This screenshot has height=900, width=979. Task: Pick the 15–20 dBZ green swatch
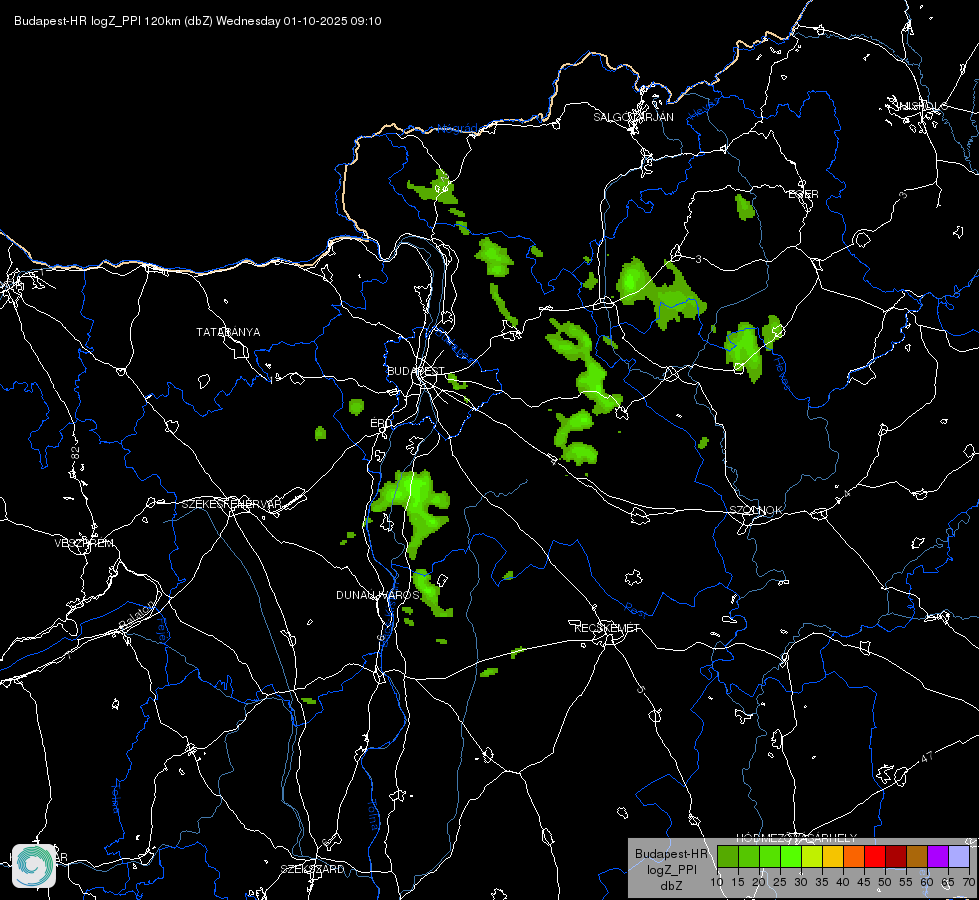(x=749, y=856)
